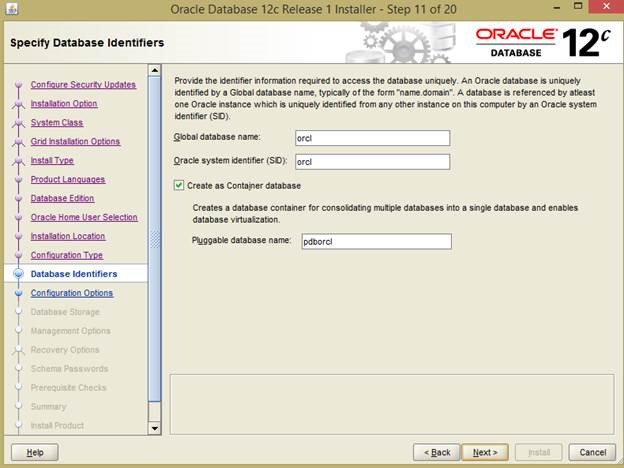Open the System Class step
This screenshot has width=624, height=468.
click(x=57, y=123)
